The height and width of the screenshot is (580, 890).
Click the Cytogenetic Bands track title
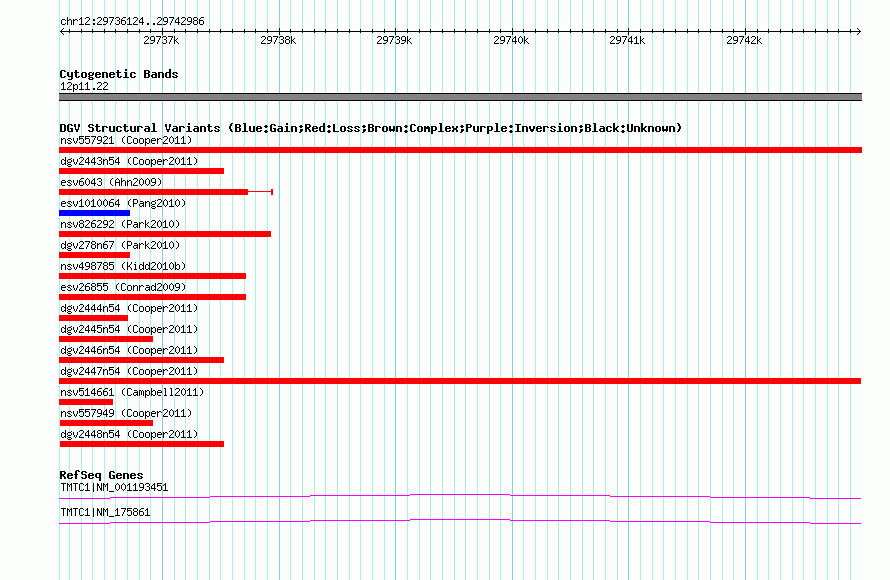point(119,74)
